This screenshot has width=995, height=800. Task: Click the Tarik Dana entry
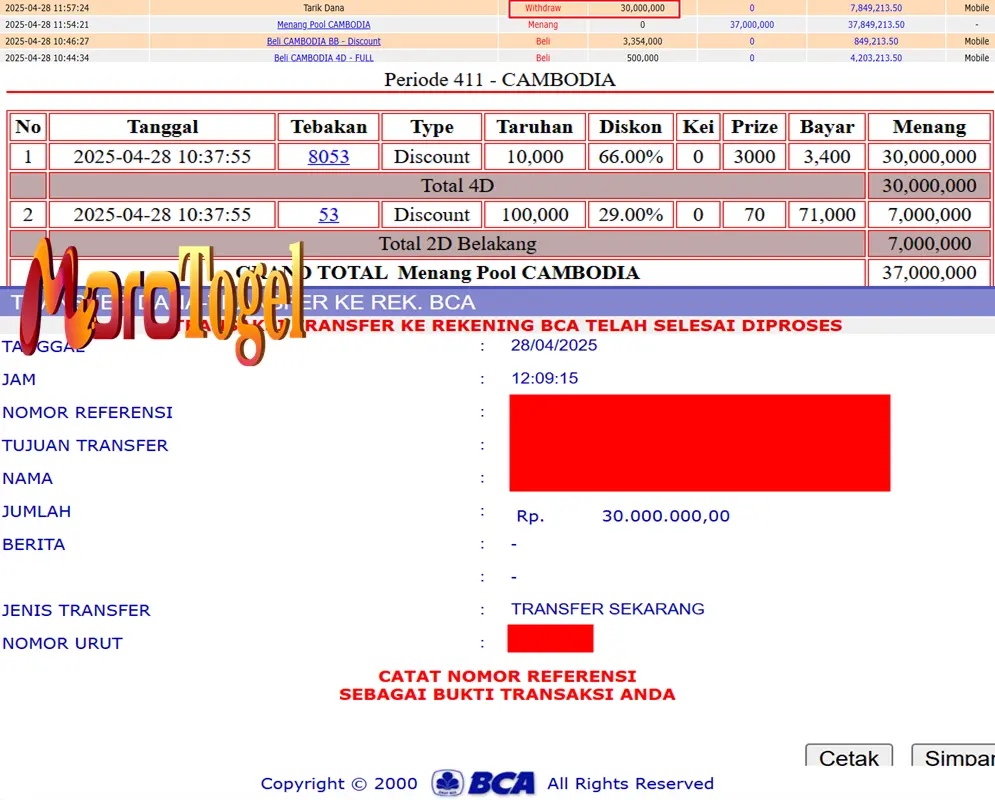click(x=322, y=7)
